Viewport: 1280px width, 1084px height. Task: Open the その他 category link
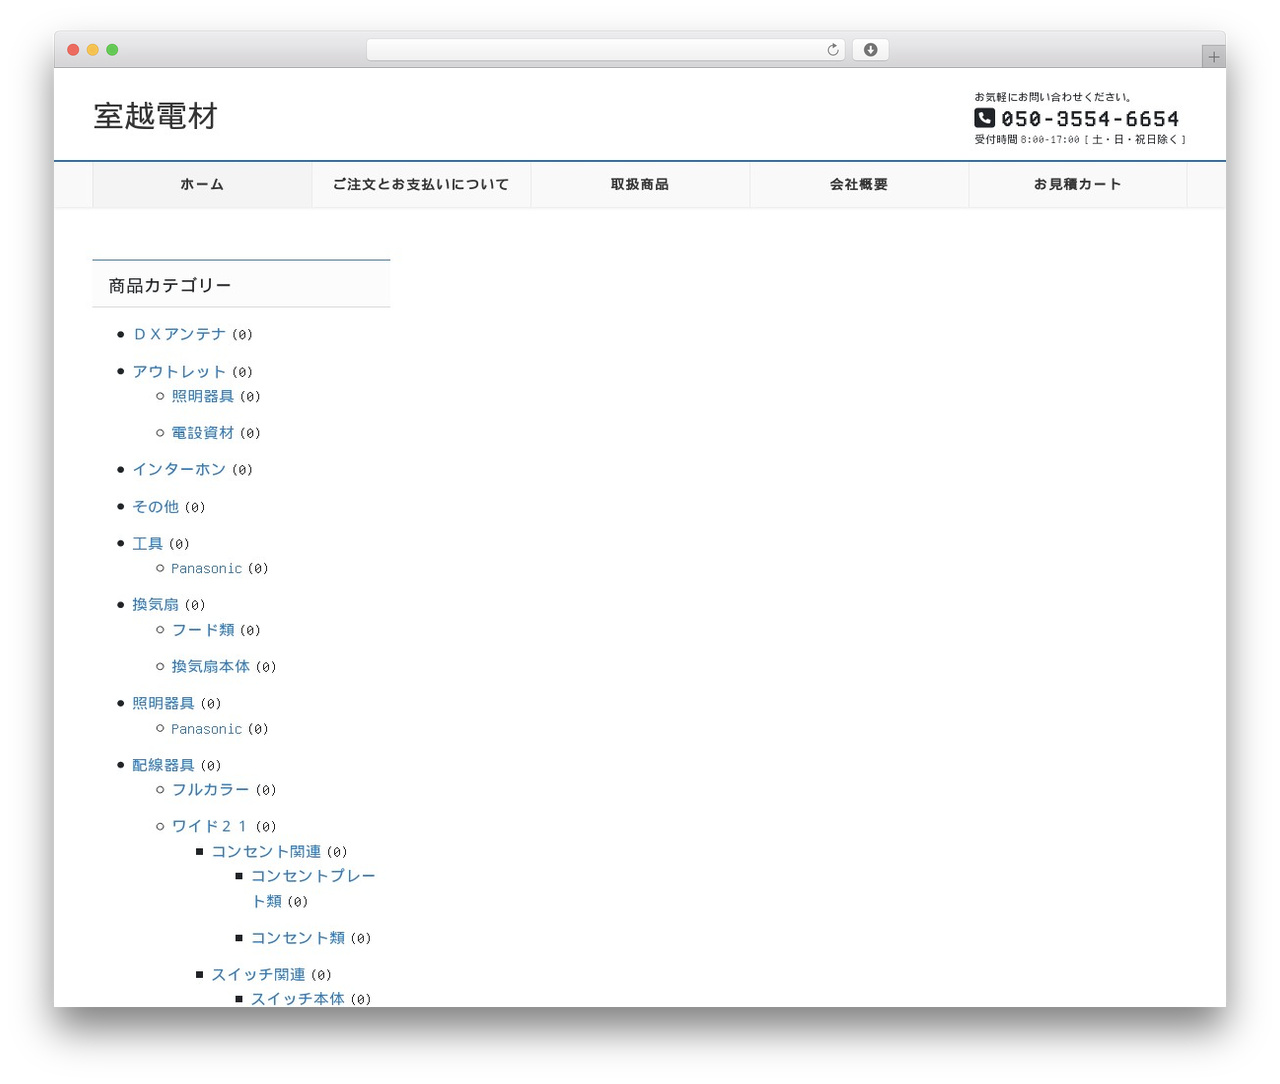click(155, 507)
